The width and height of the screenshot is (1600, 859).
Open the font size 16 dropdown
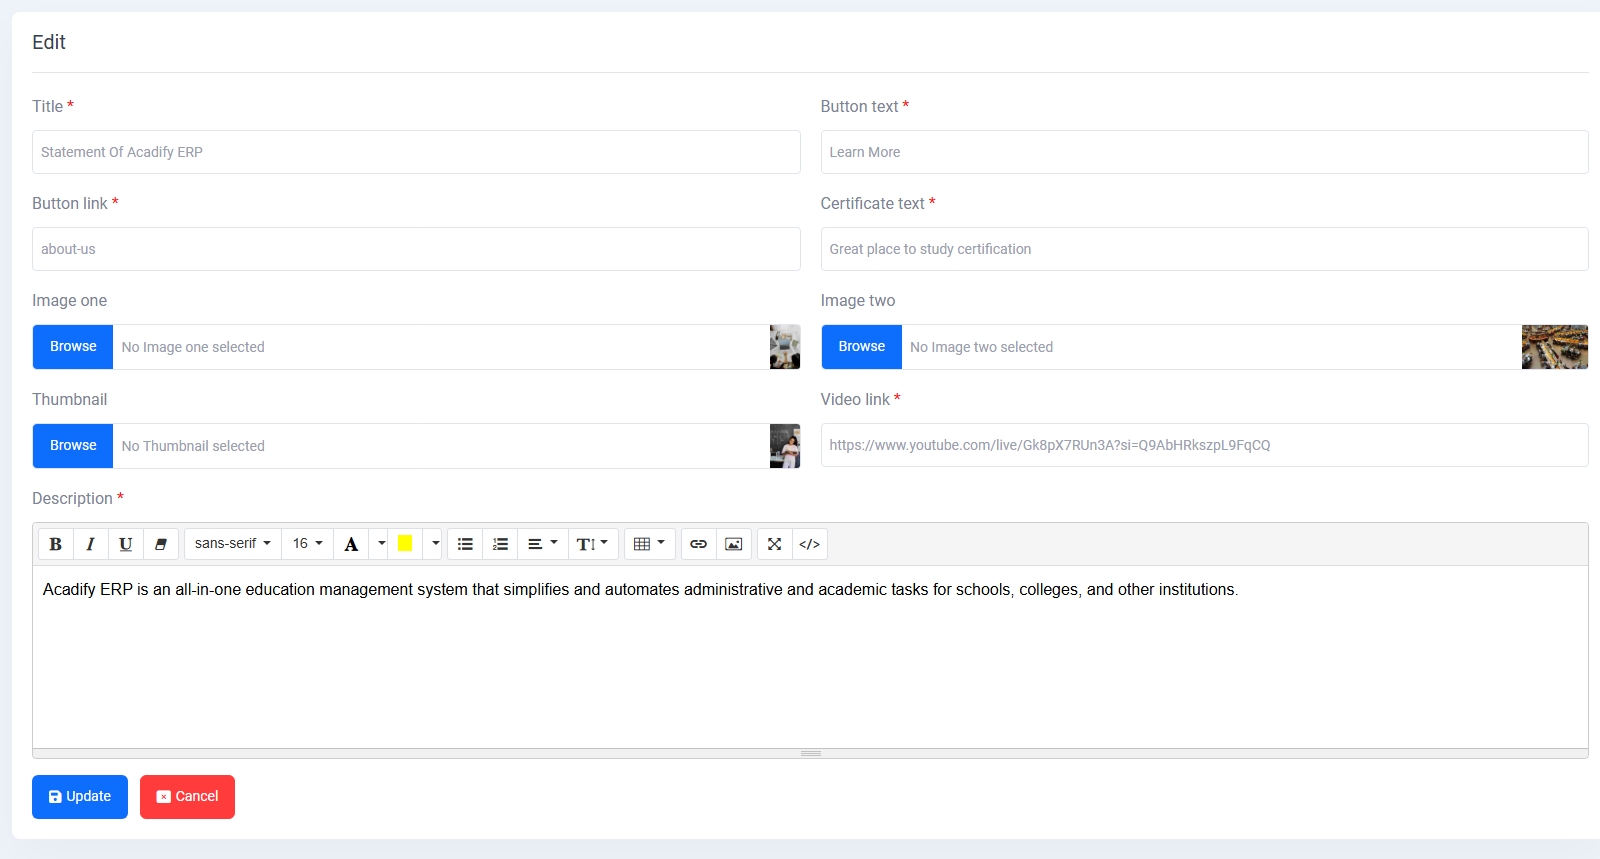[x=307, y=544]
